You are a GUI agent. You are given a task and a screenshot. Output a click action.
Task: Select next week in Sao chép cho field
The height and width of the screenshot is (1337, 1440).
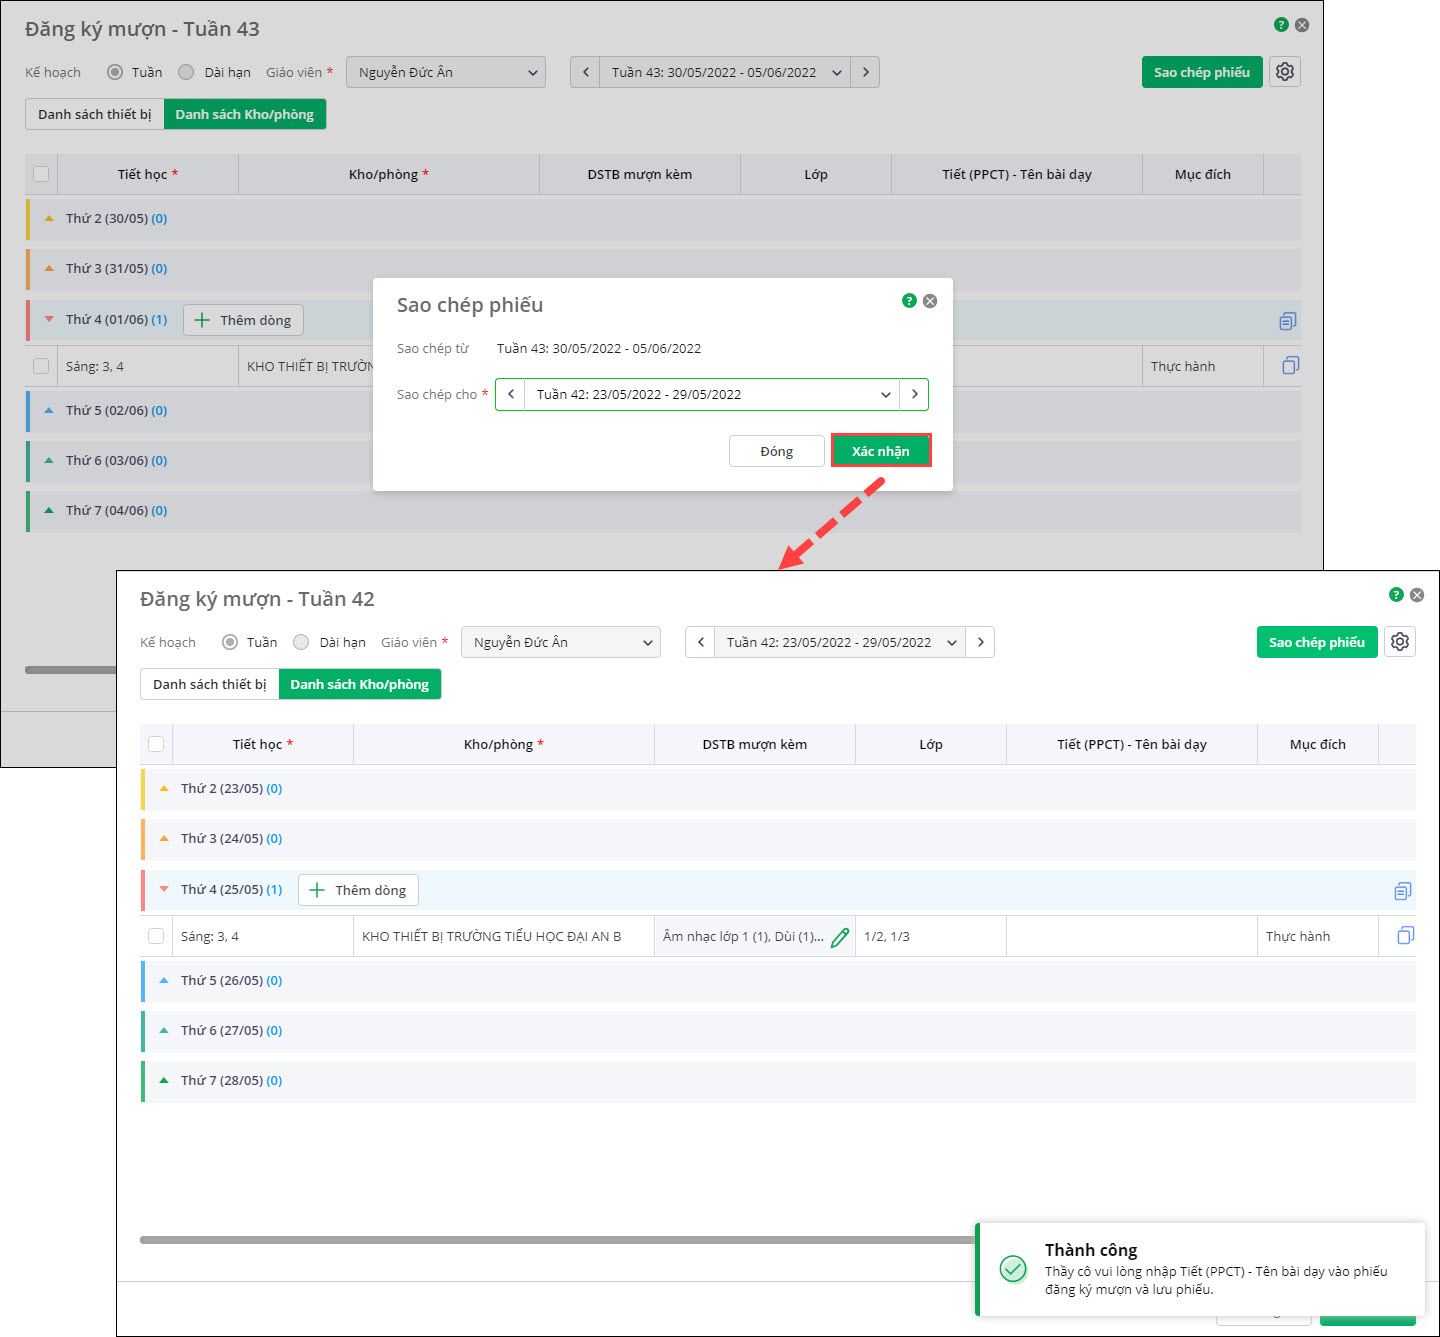coord(914,394)
